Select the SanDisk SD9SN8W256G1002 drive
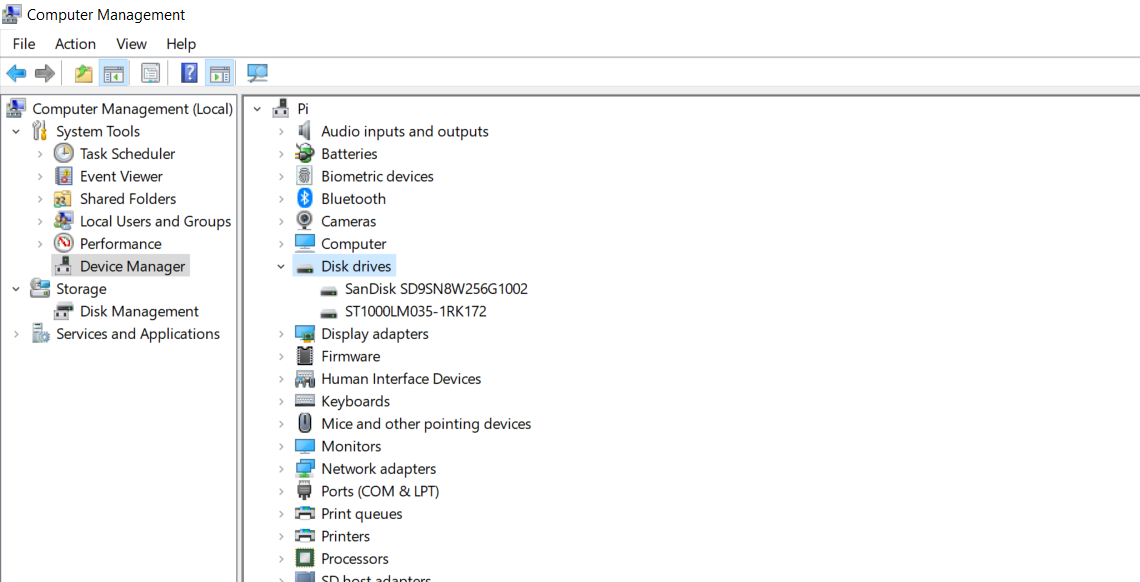This screenshot has width=1140, height=582. pos(436,288)
